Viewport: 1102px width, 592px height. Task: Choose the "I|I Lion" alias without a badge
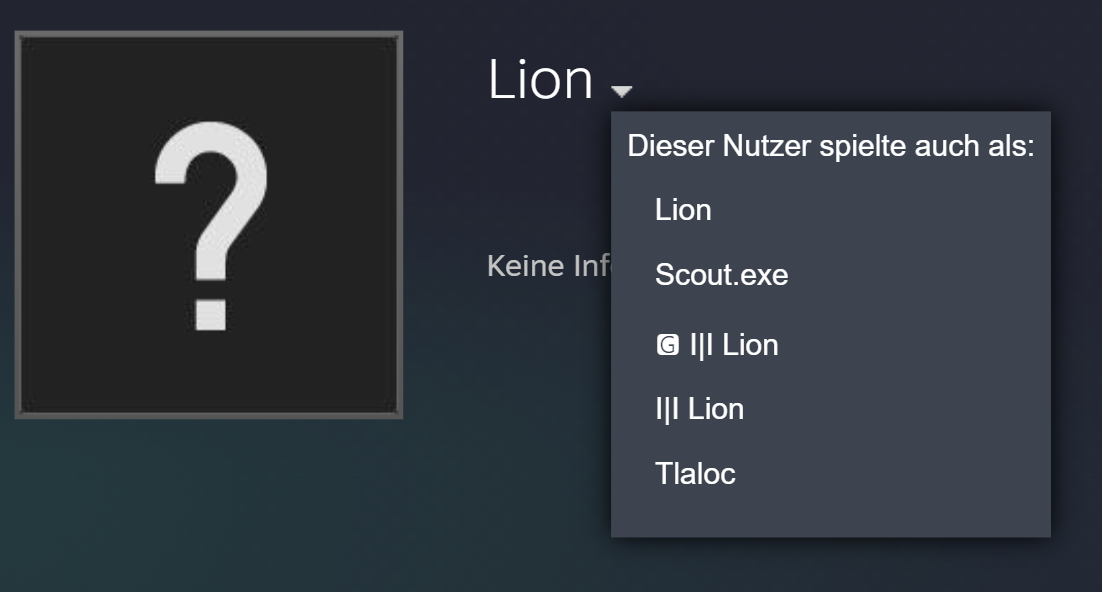point(699,409)
